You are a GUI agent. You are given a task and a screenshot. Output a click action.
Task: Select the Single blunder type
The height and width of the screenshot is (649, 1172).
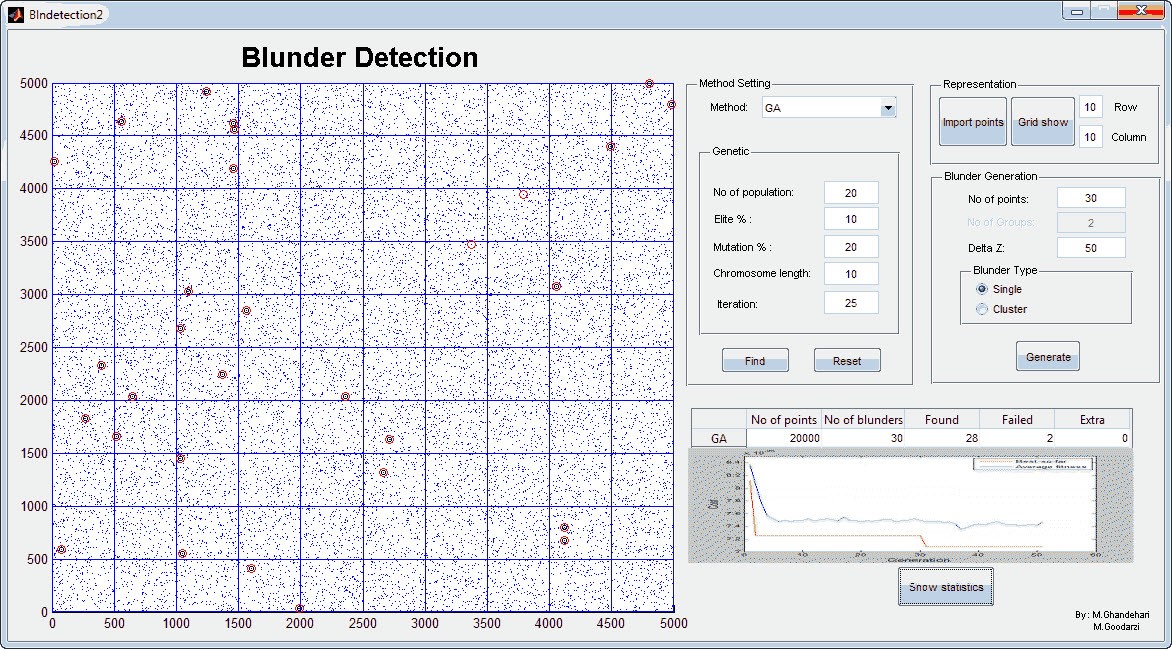tap(983, 289)
